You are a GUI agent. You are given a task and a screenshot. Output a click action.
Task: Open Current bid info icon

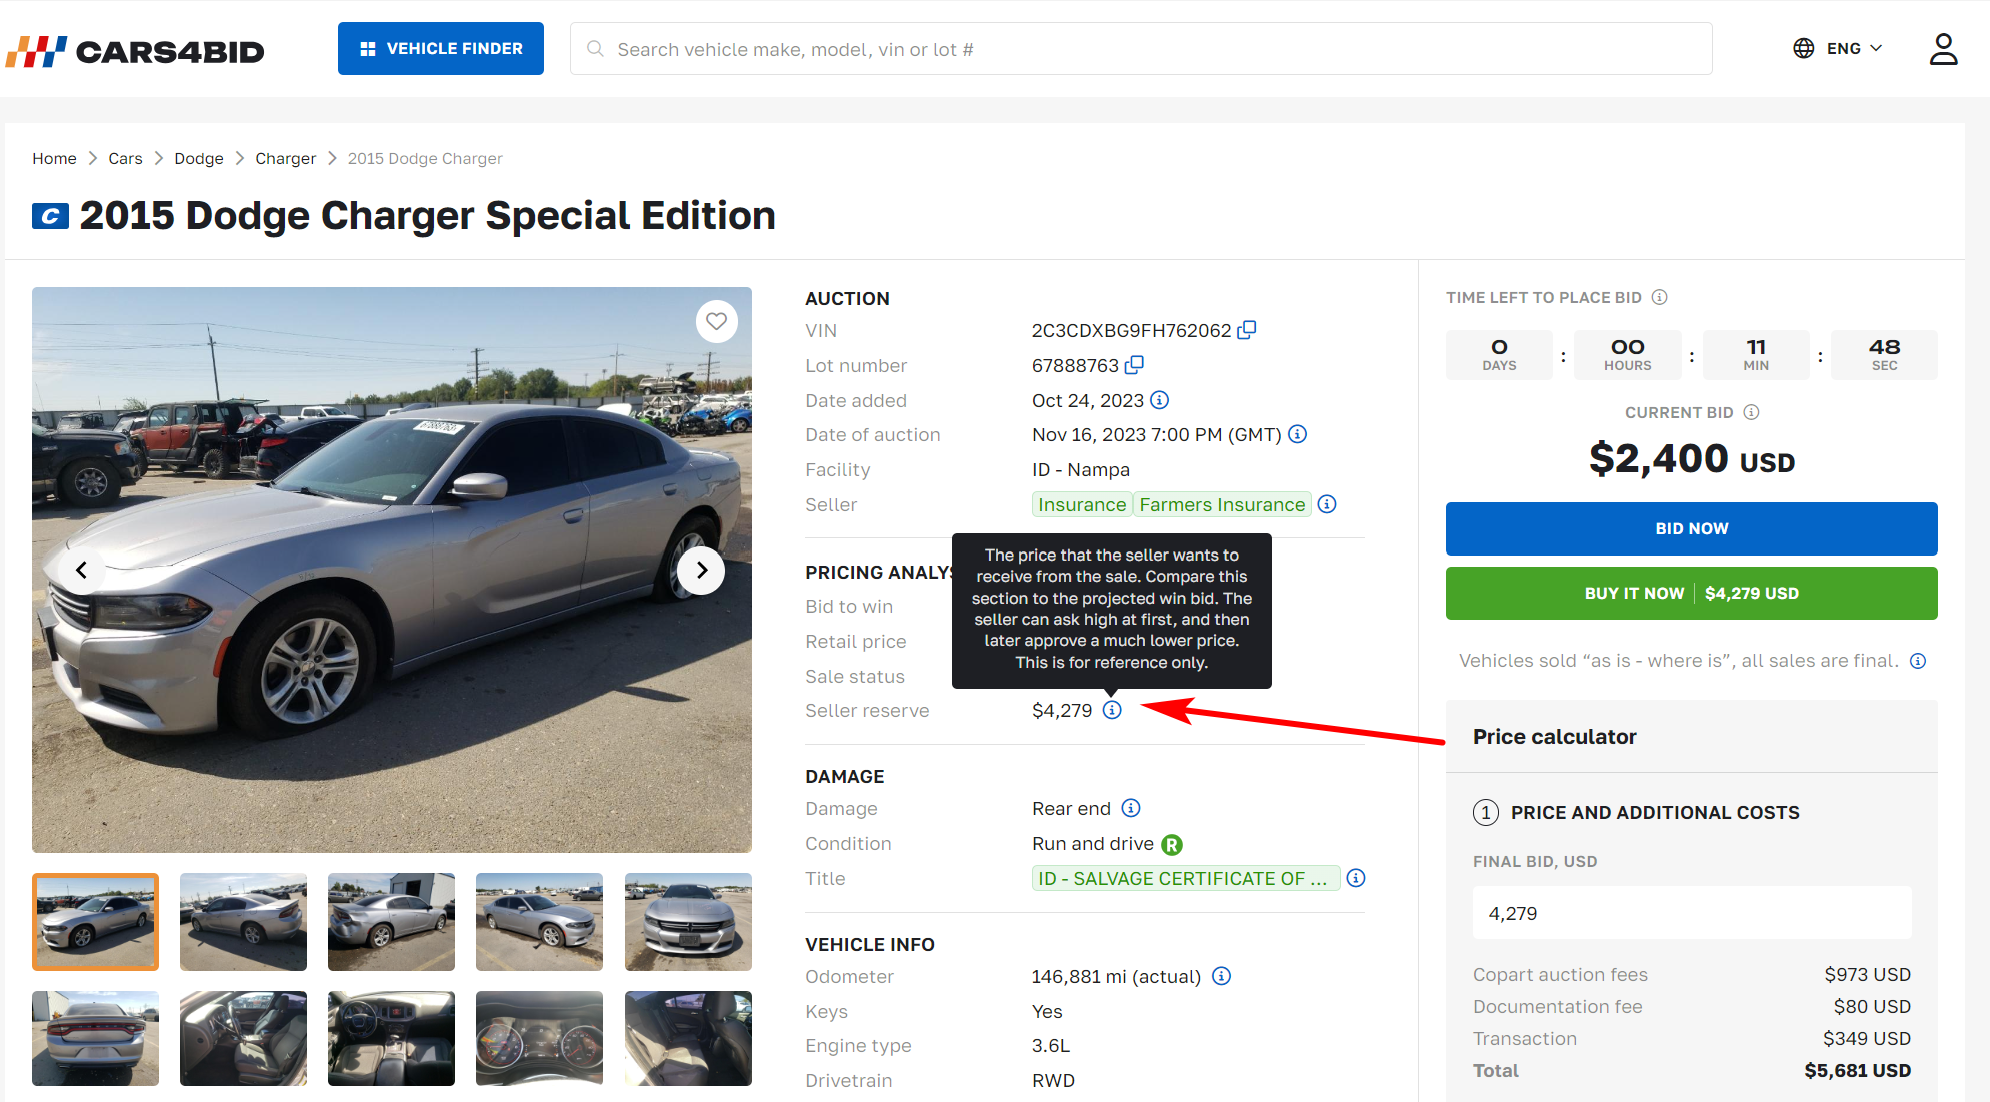click(x=1752, y=412)
